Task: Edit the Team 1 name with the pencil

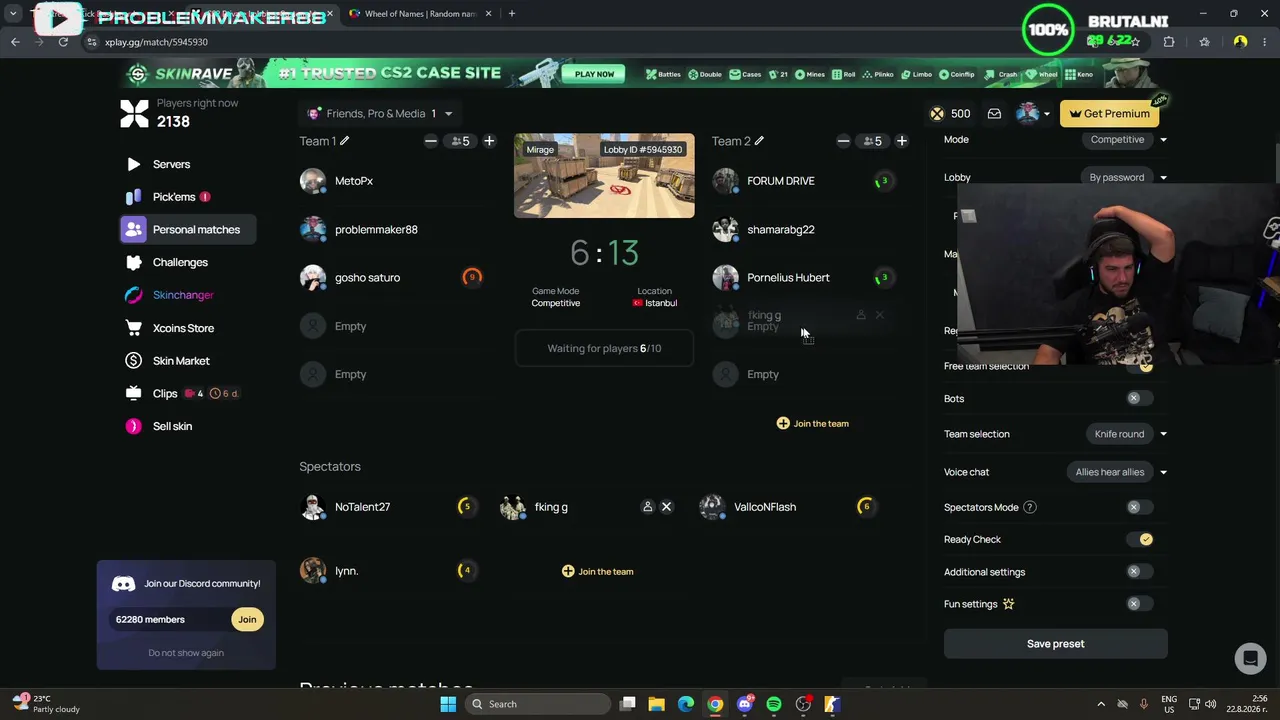Action: point(344,141)
